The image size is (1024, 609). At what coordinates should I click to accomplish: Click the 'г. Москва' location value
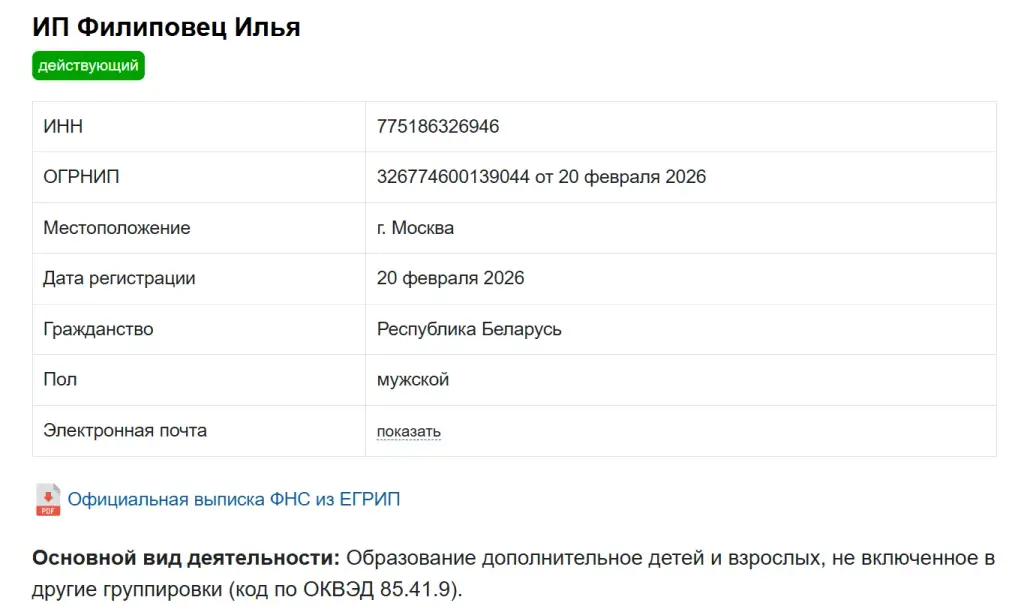click(415, 228)
